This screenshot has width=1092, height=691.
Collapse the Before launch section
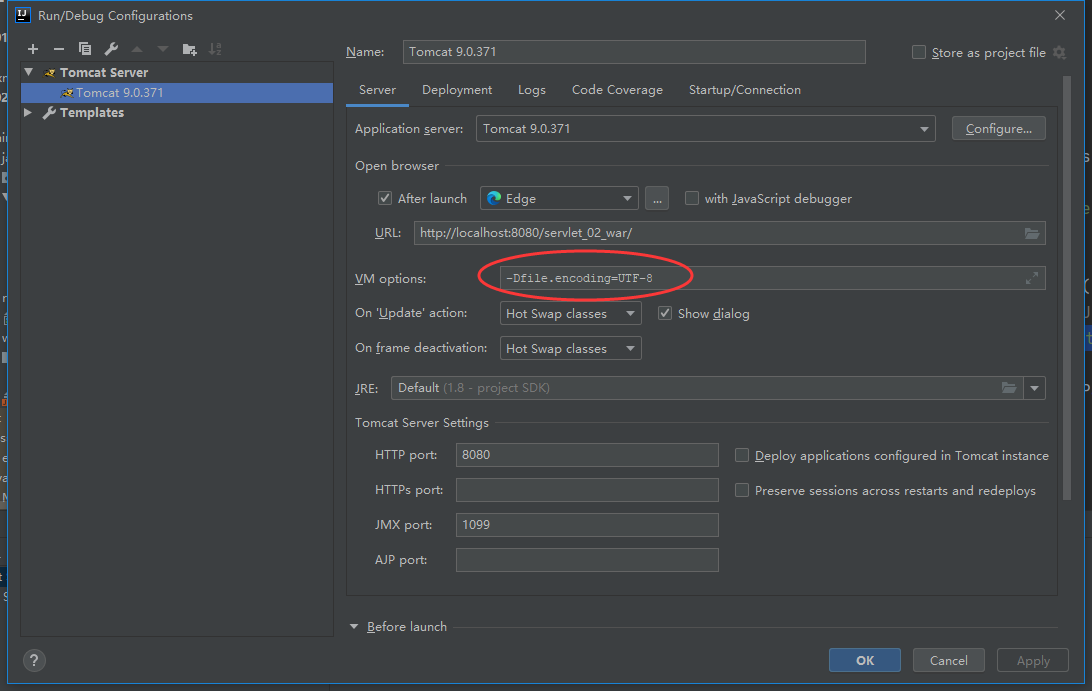(x=354, y=627)
